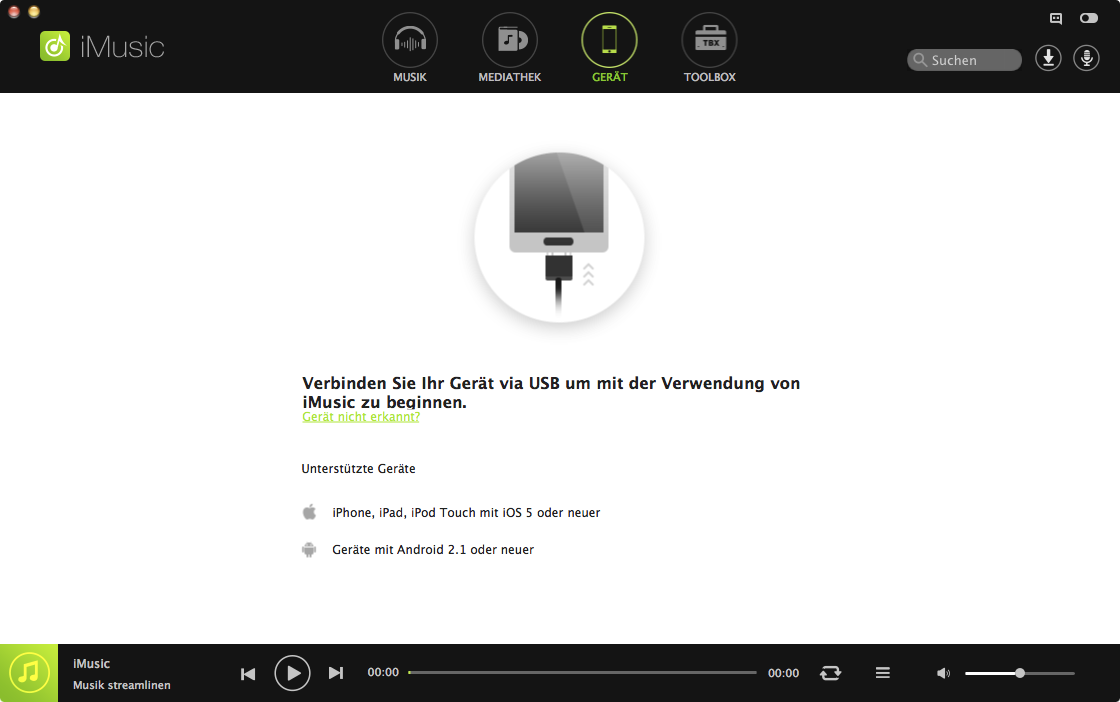The height and width of the screenshot is (702, 1120).
Task: Click the iMusic logo icon
Action: (55, 46)
